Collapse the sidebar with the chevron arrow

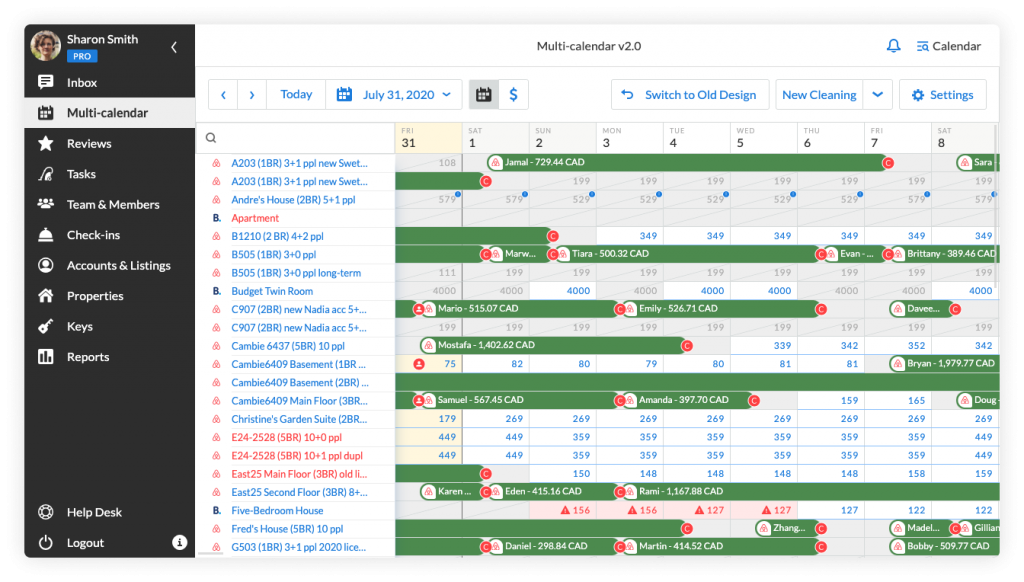[x=172, y=46]
